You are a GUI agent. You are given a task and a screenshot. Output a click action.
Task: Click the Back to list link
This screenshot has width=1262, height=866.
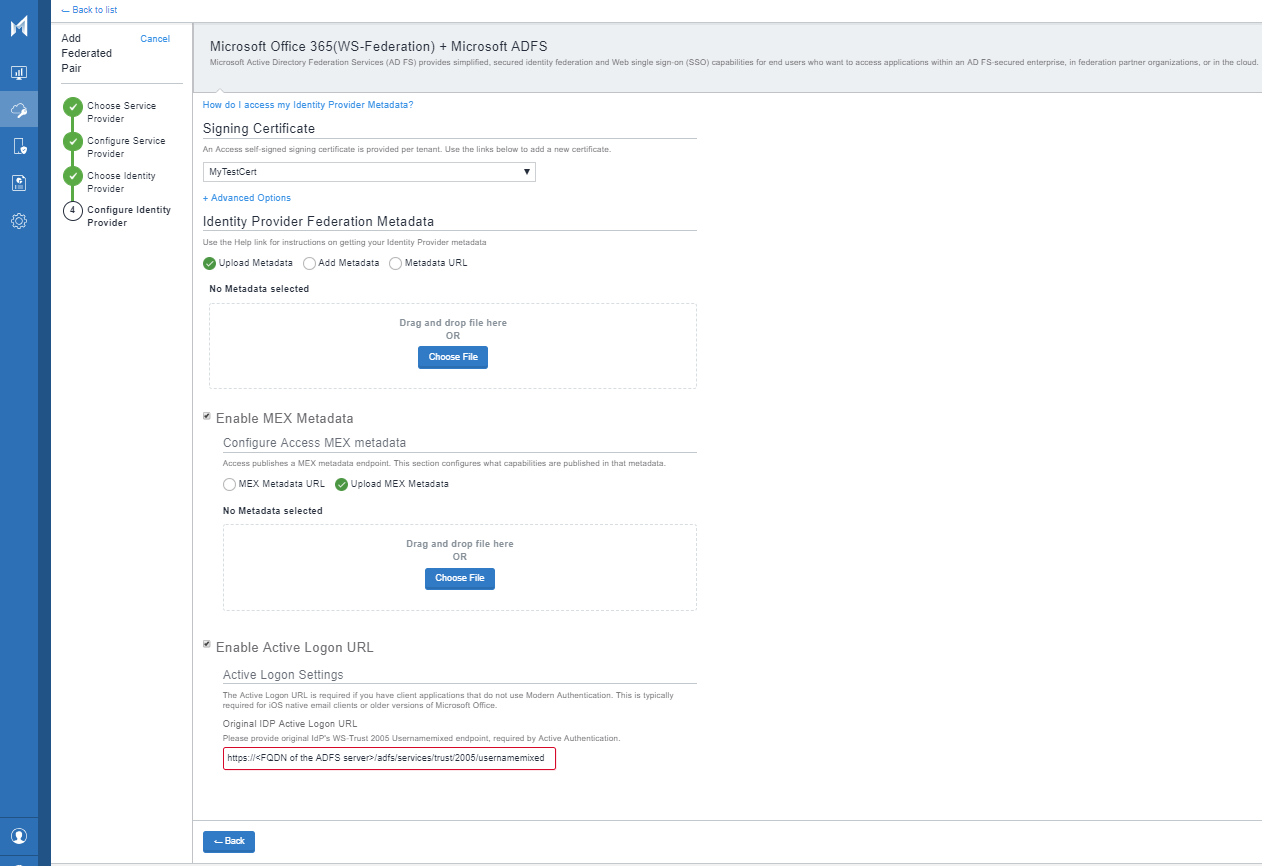89,10
